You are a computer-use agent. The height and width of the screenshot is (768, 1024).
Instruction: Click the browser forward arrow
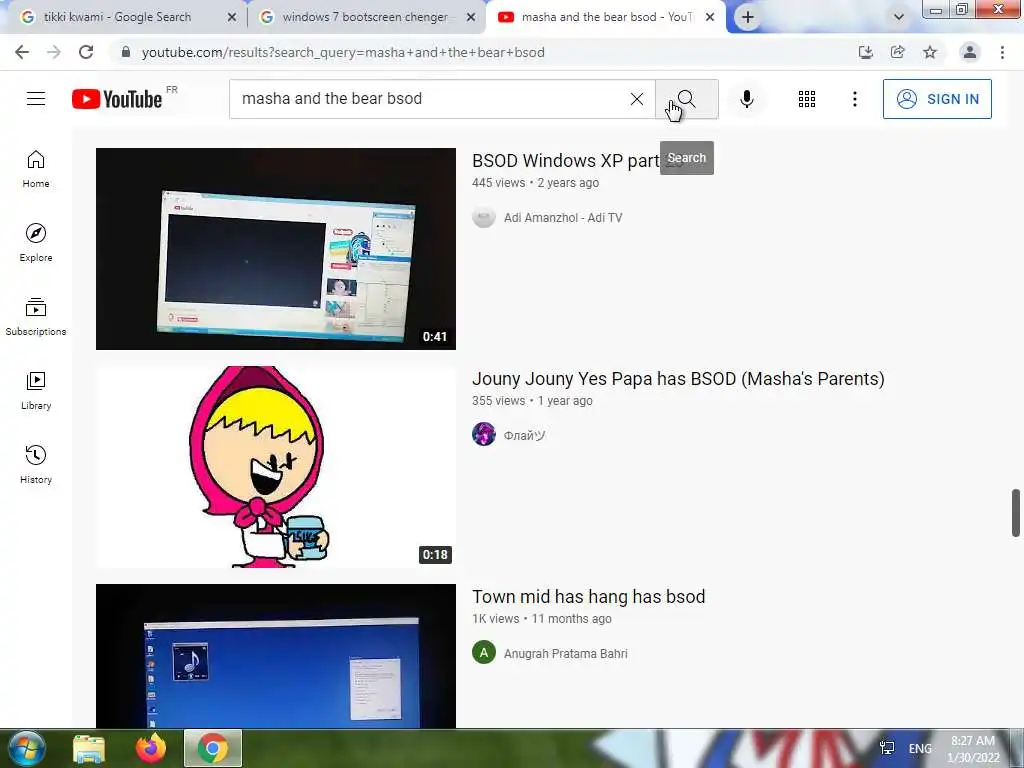[x=54, y=52]
